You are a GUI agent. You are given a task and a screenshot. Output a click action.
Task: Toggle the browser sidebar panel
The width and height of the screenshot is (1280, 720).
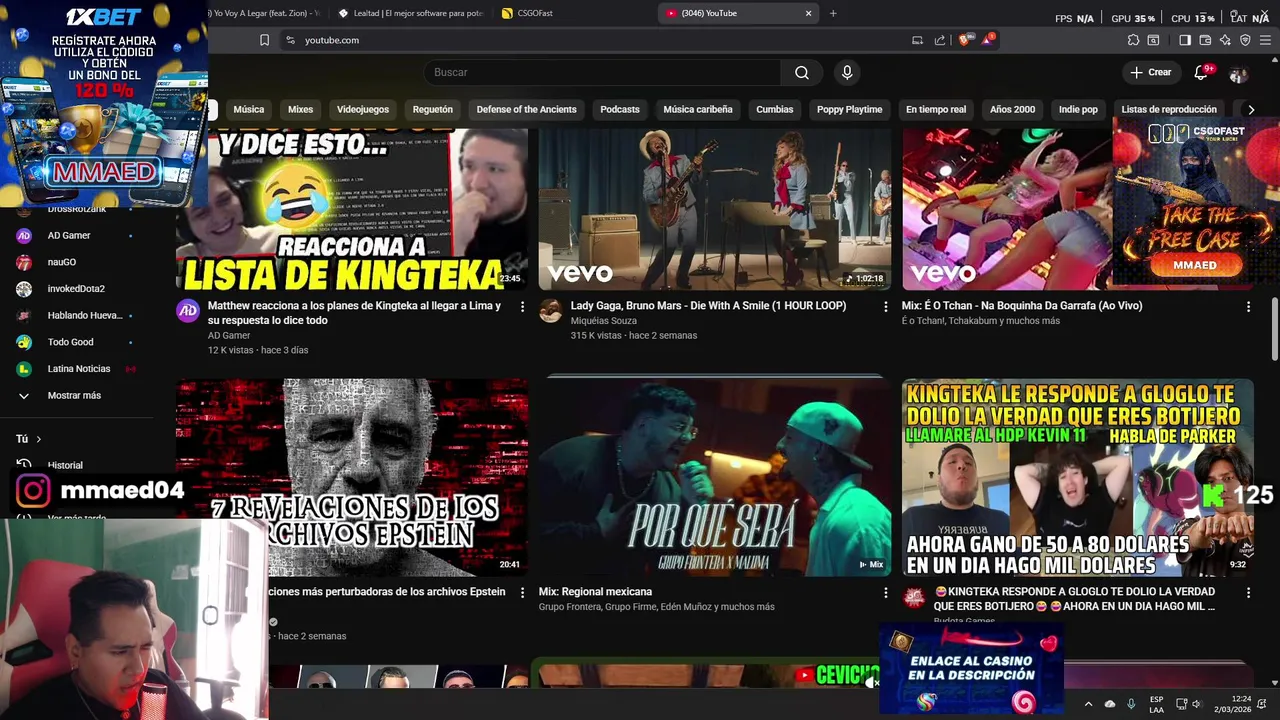[1185, 40]
